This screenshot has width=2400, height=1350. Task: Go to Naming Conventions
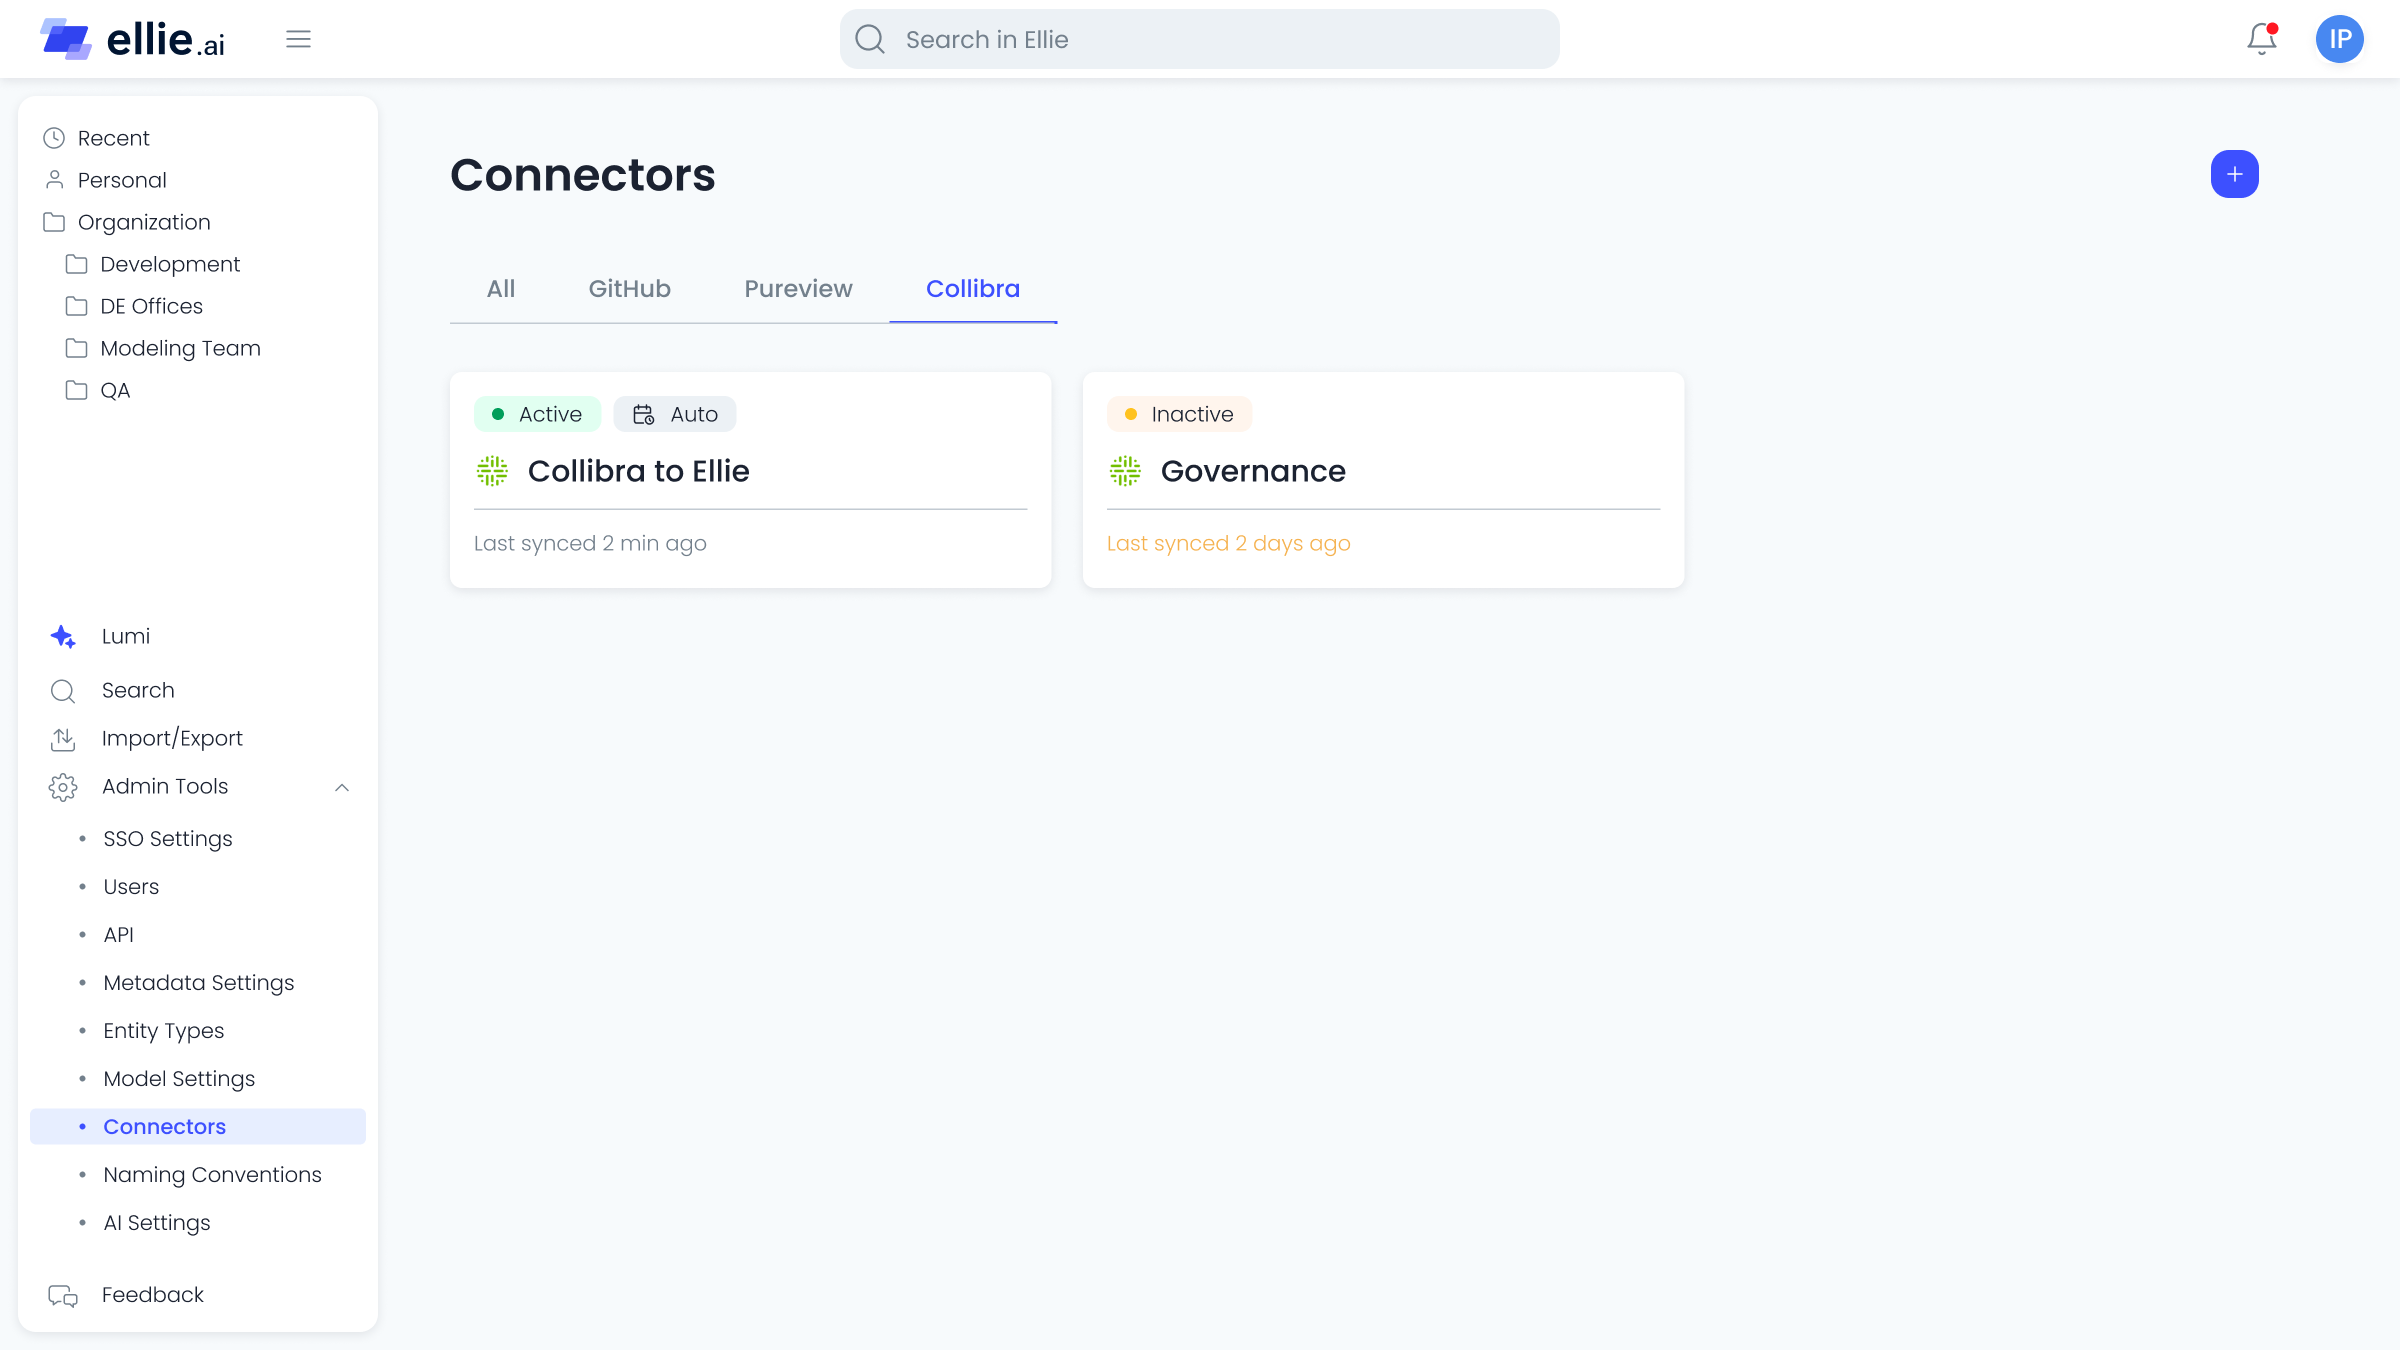[x=212, y=1175]
